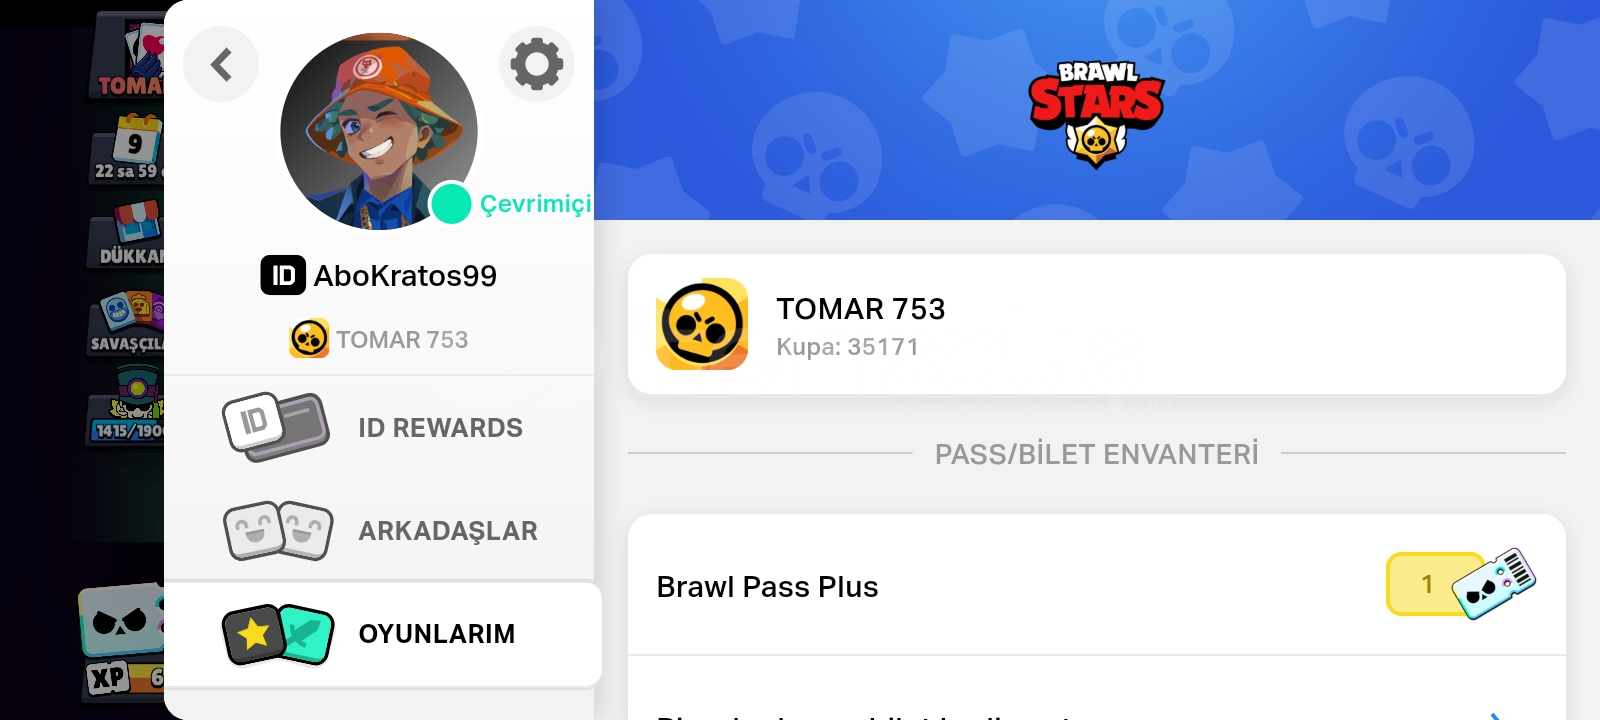Click the yellow skull Brawl Stars icon

(x=702, y=324)
